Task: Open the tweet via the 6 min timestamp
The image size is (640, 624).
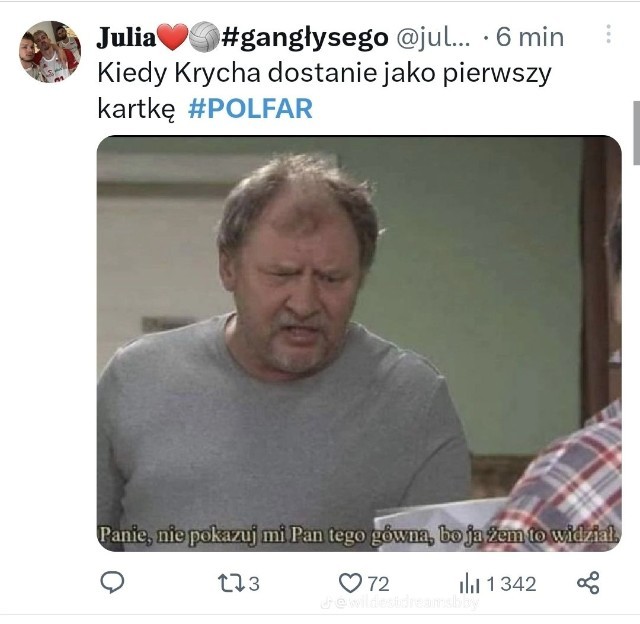Action: (x=530, y=37)
